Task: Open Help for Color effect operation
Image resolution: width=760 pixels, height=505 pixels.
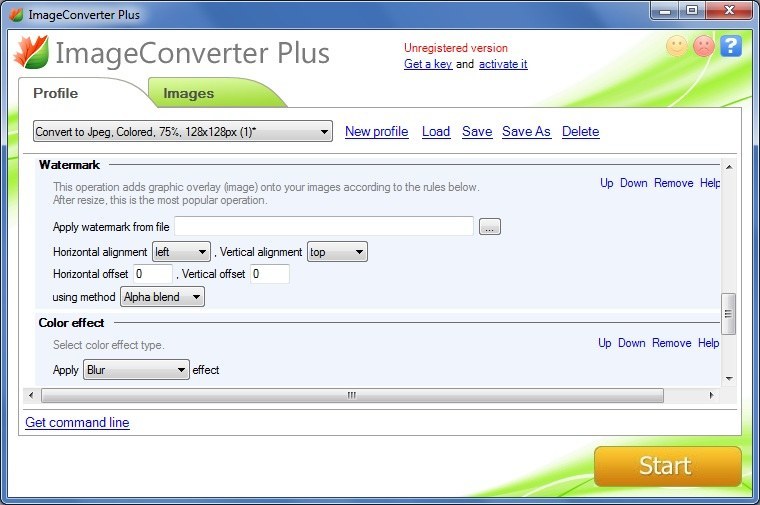Action: click(x=709, y=343)
